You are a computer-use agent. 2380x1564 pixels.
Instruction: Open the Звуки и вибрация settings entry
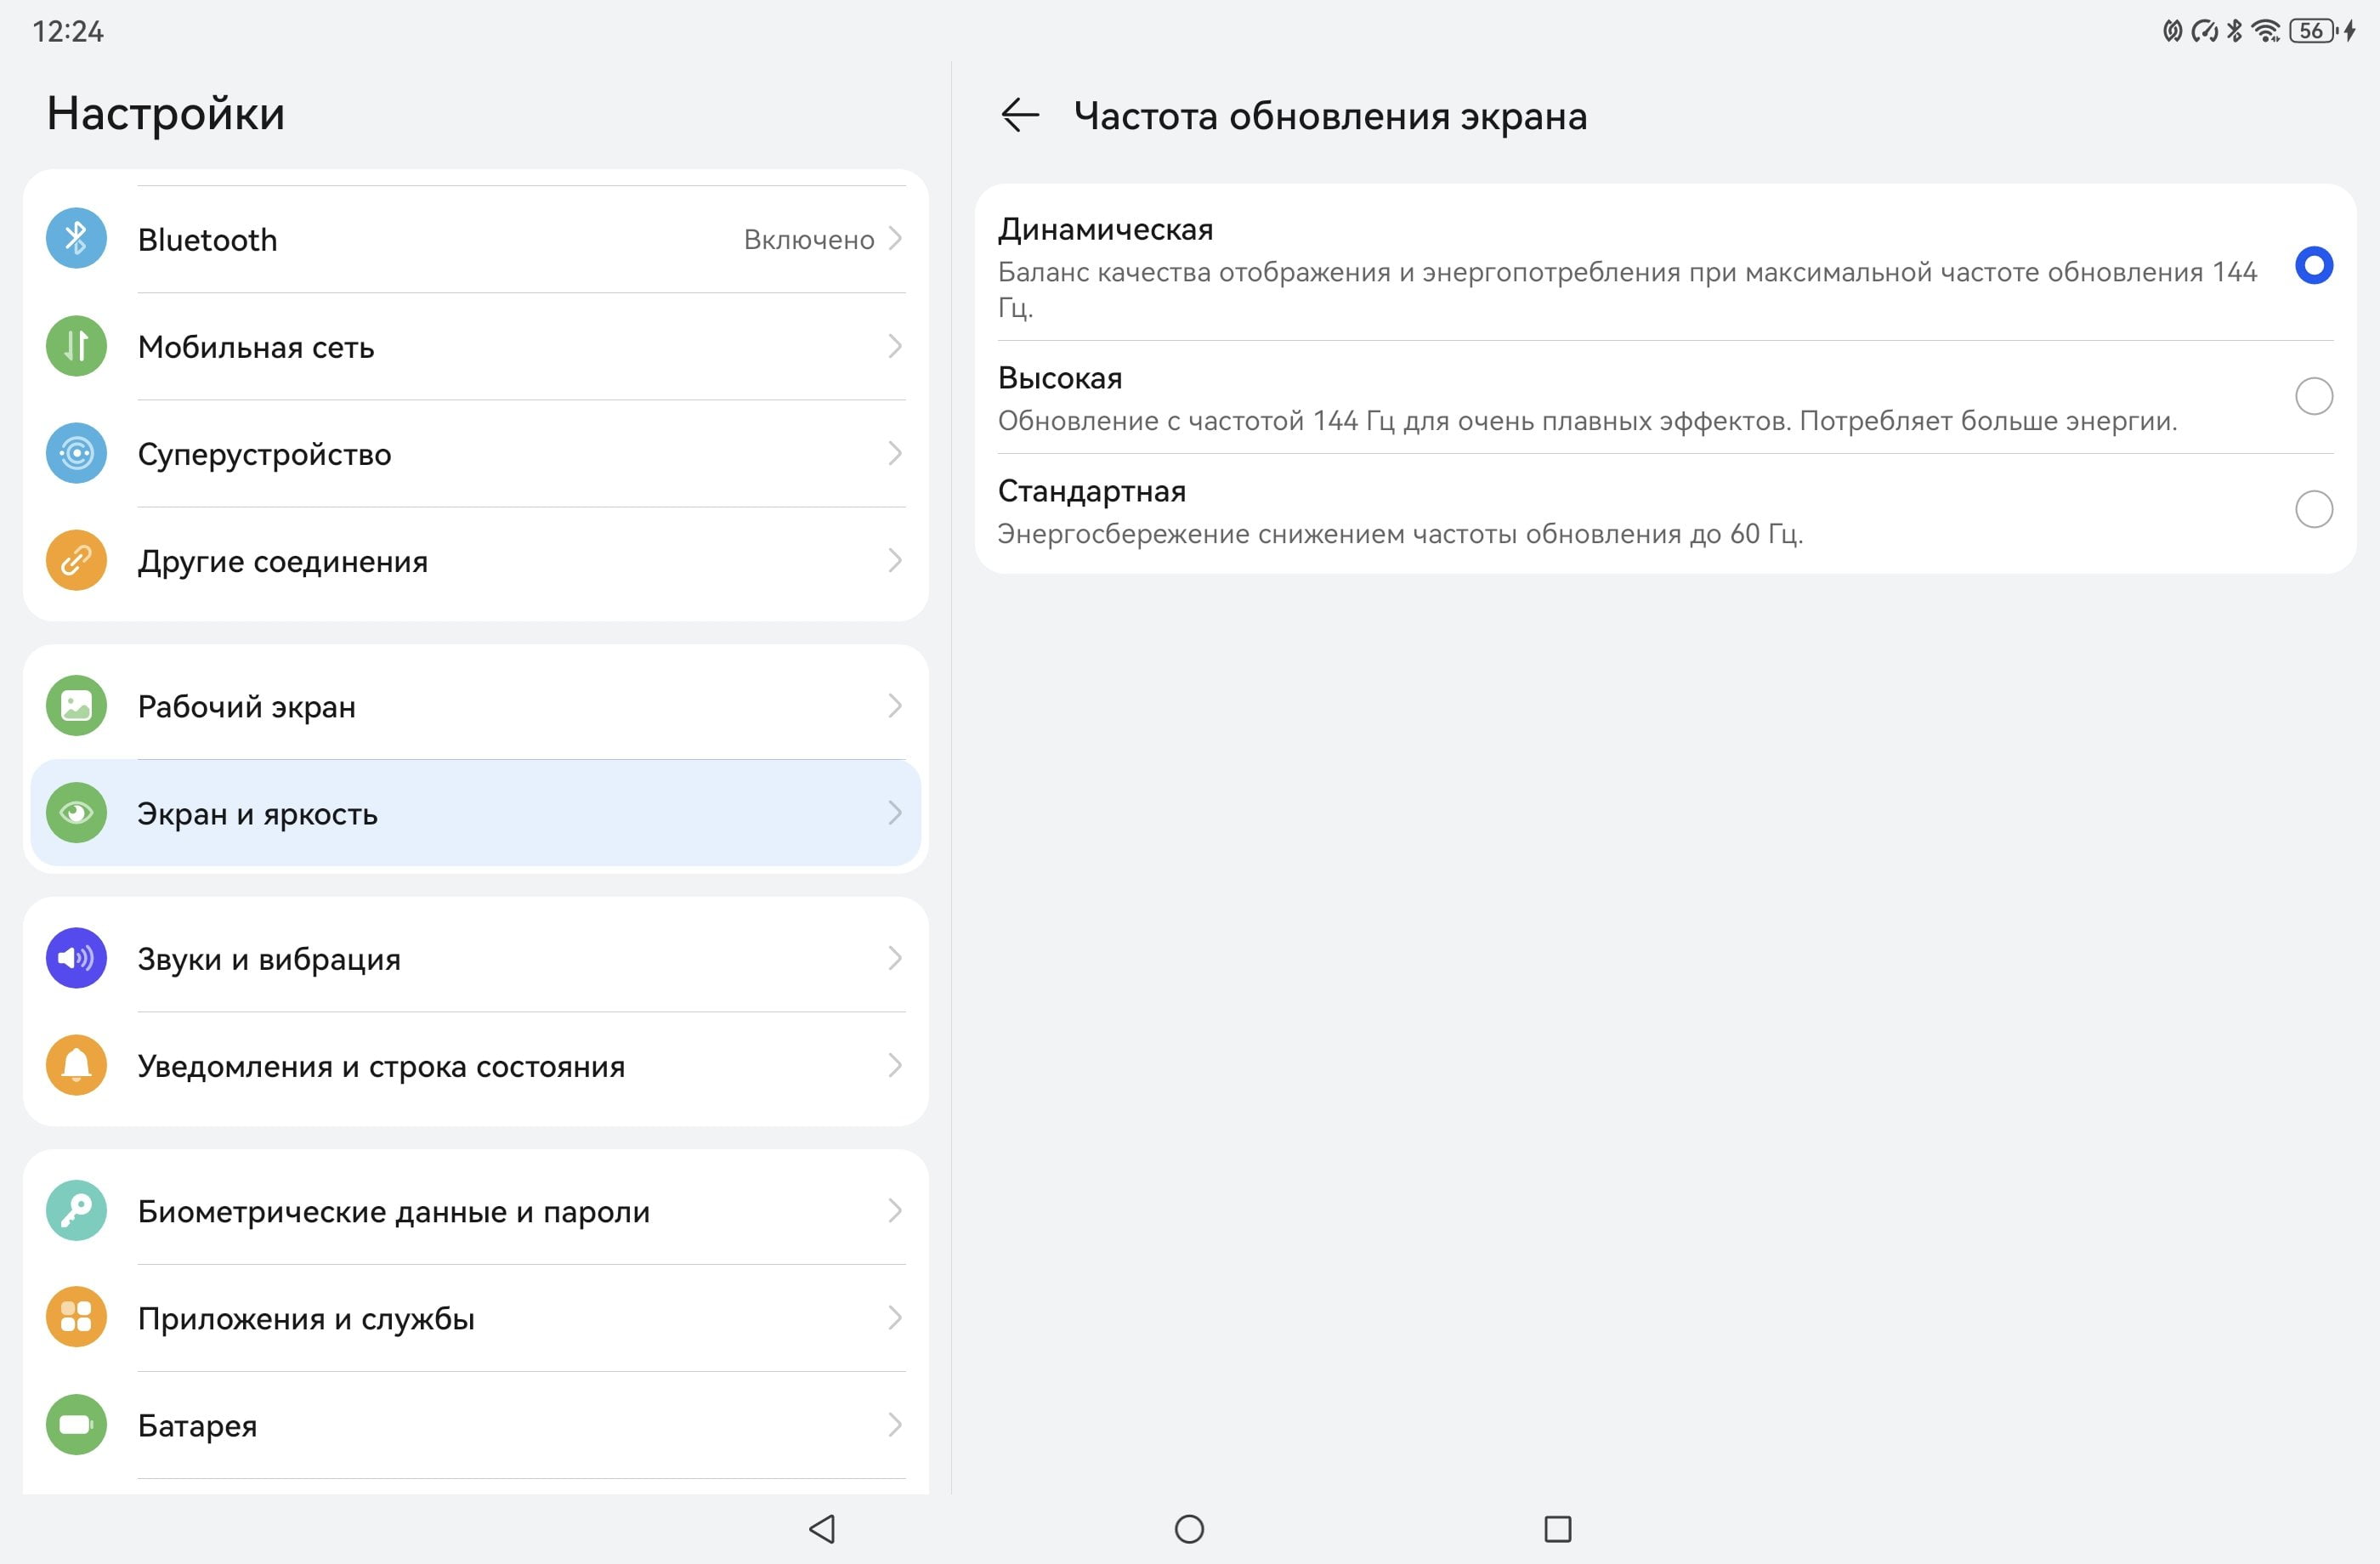pyautogui.click(x=476, y=958)
